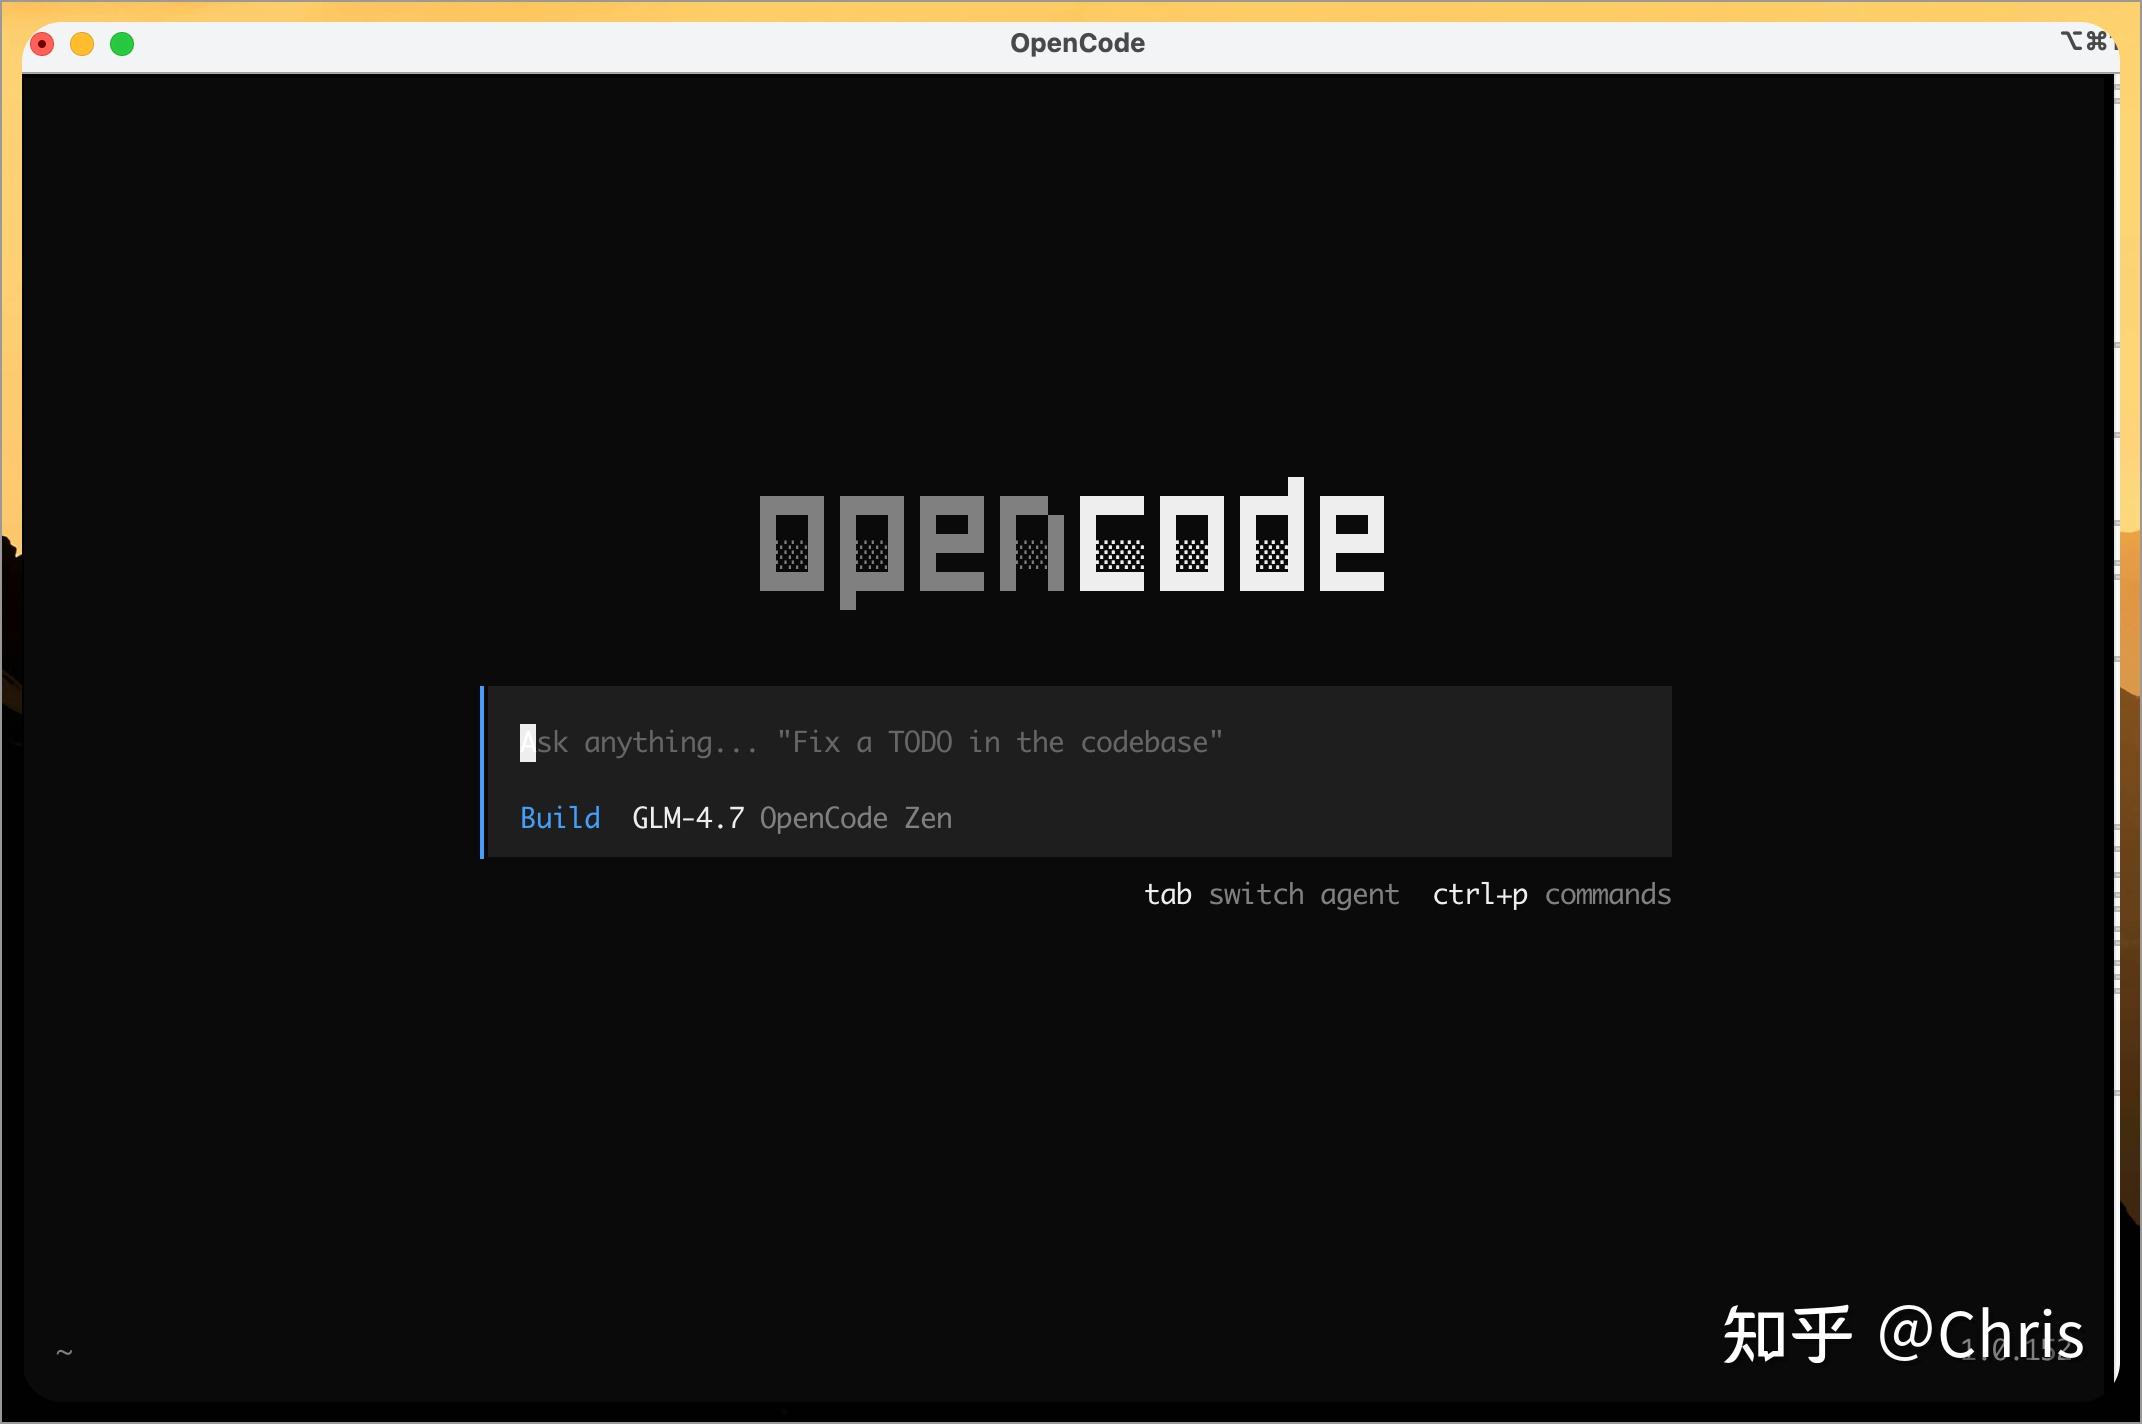Minimize the OpenCode window with the yellow button
The image size is (2142, 1424).
click(x=82, y=44)
